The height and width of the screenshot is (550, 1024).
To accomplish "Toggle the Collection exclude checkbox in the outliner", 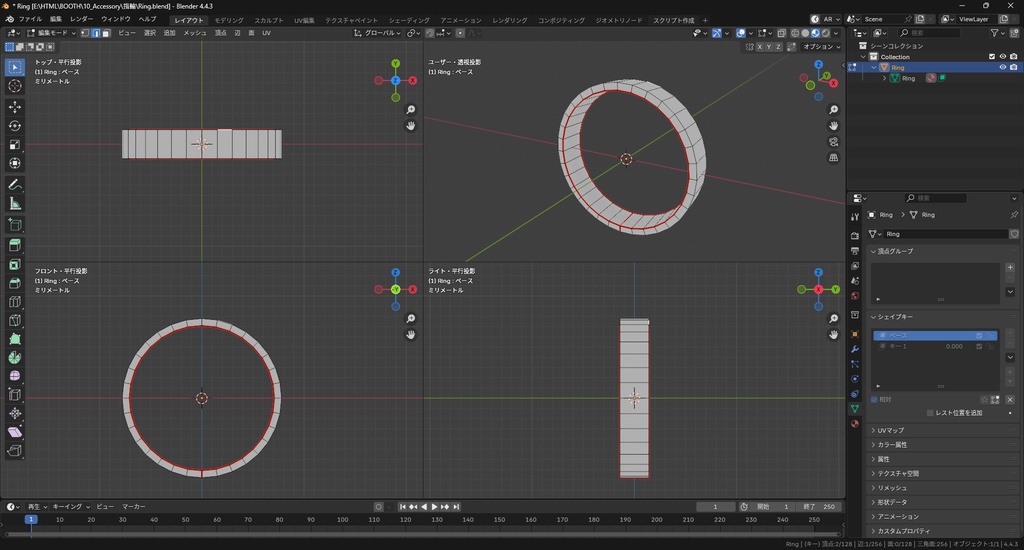I will click(x=992, y=56).
